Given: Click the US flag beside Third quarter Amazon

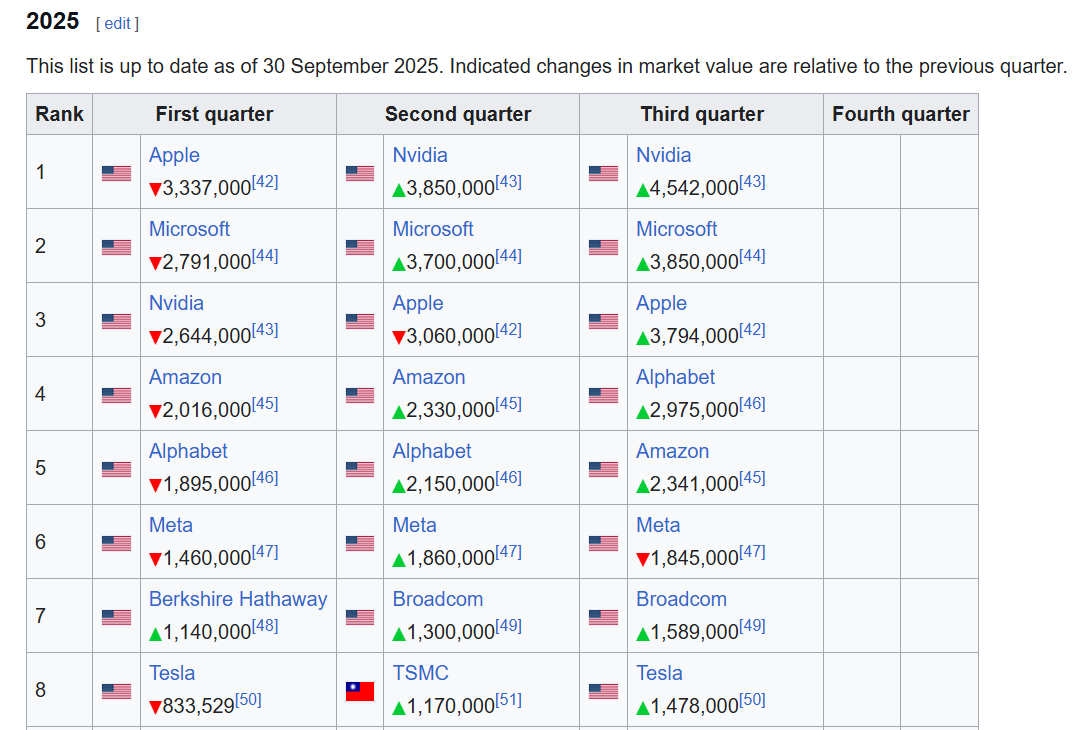Looking at the screenshot, I should pyautogui.click(x=603, y=469).
